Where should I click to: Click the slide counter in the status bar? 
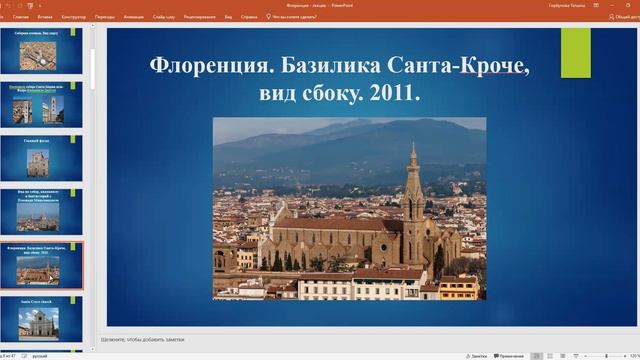tap(7, 356)
